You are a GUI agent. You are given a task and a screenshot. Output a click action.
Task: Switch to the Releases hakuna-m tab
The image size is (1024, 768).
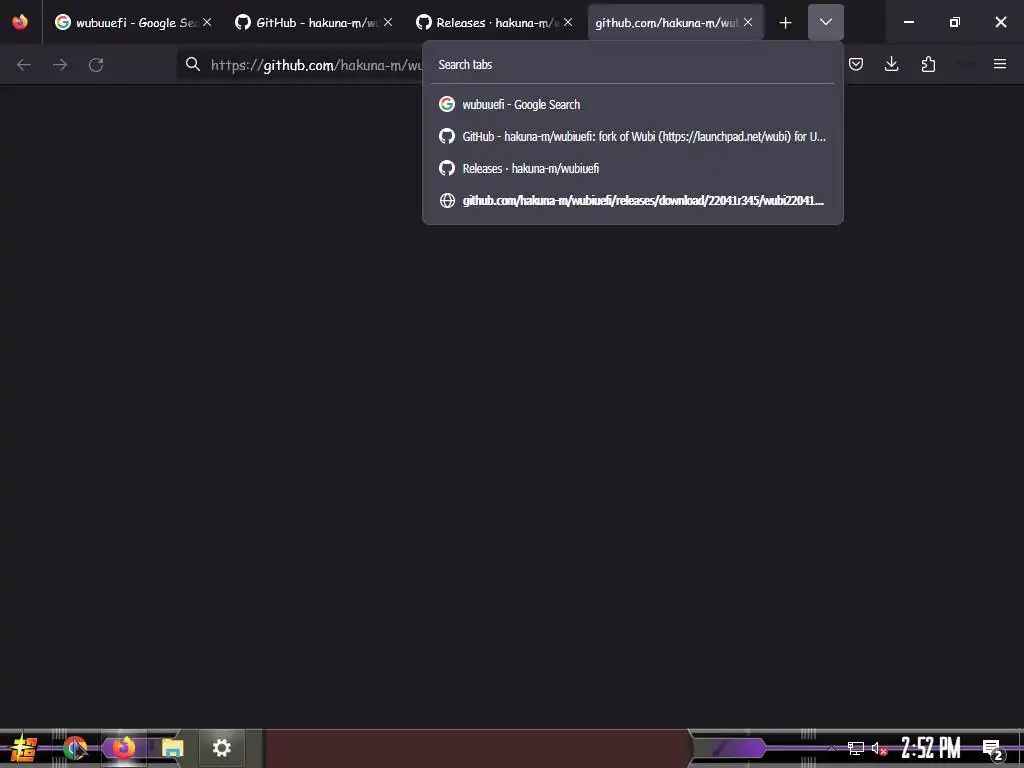pos(493,22)
